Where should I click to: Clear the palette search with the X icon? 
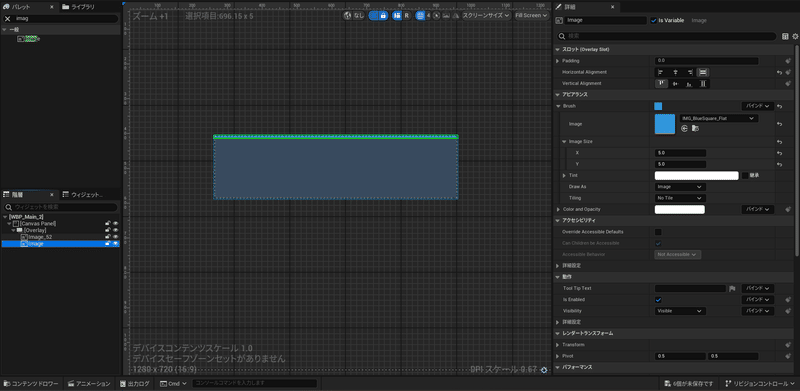point(7,18)
